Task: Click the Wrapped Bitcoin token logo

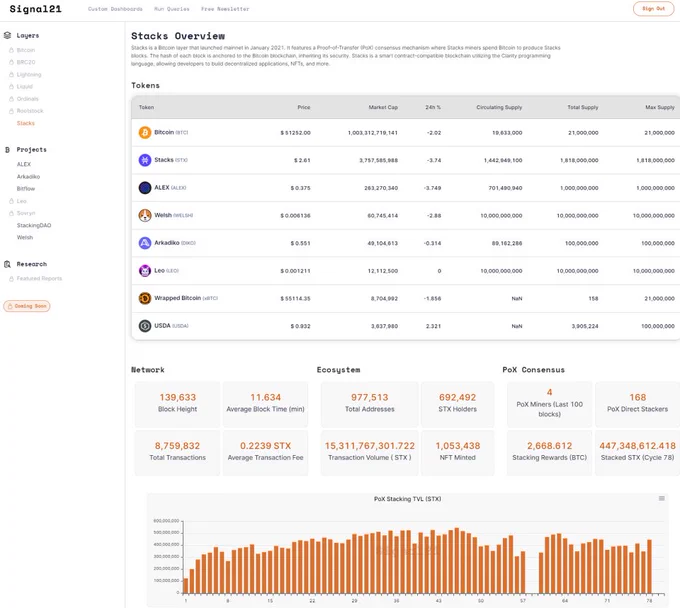Action: (145, 298)
